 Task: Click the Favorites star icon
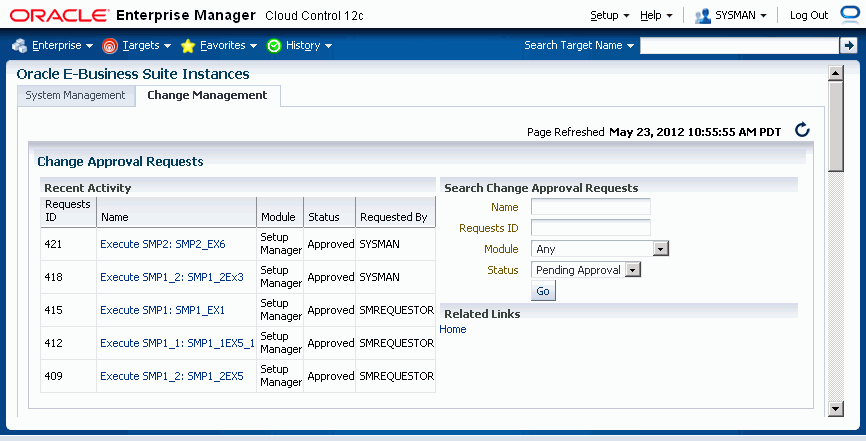coord(188,46)
